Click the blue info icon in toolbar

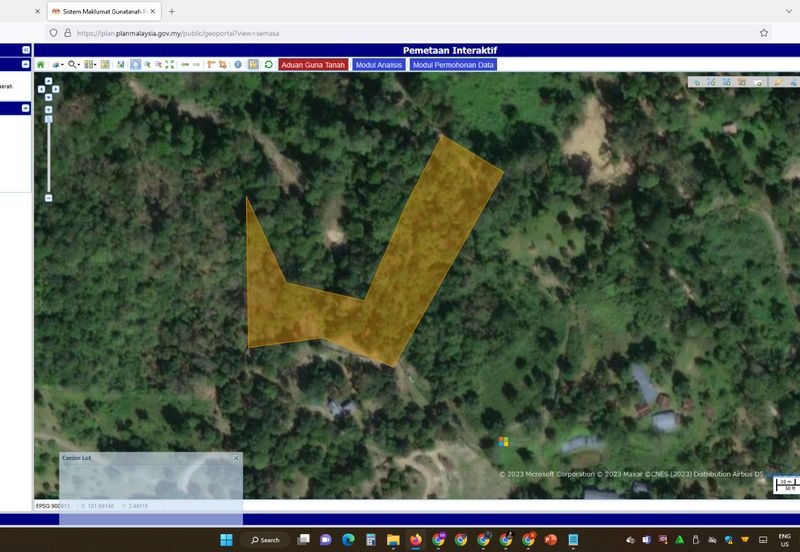tap(237, 64)
